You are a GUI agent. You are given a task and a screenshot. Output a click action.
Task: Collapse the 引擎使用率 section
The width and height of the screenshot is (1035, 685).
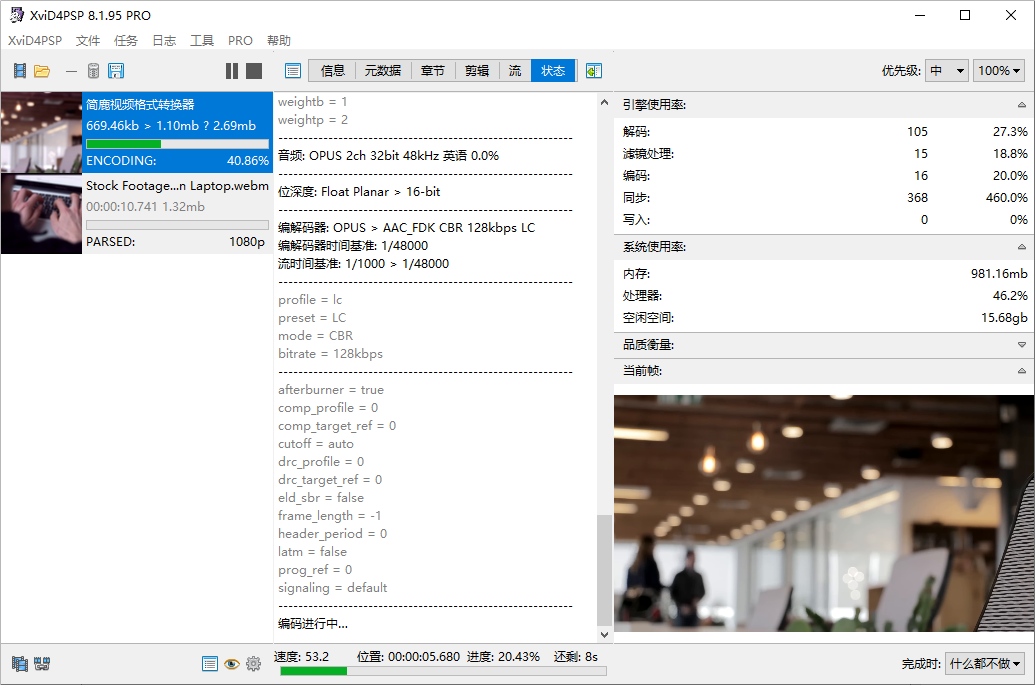click(1021, 105)
